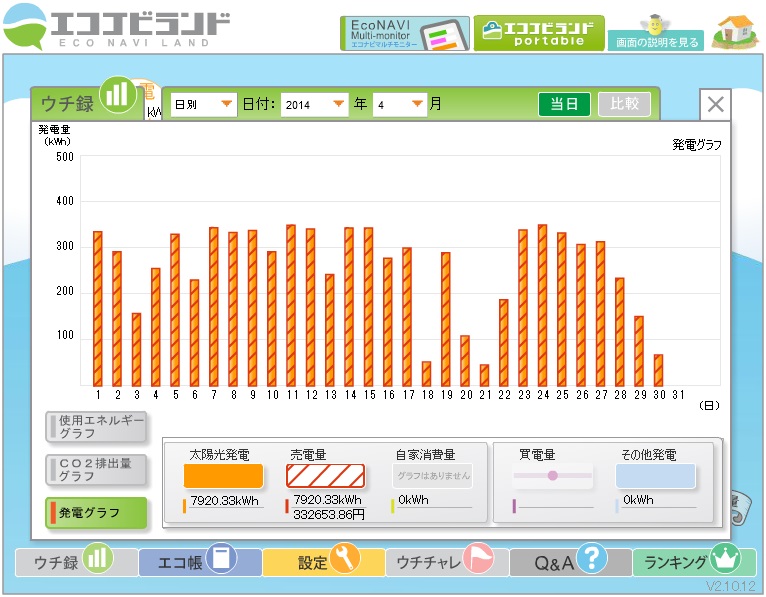Screen dimensions: 766x597
Task: Select the 発電グラフ button
Action: click(x=96, y=512)
